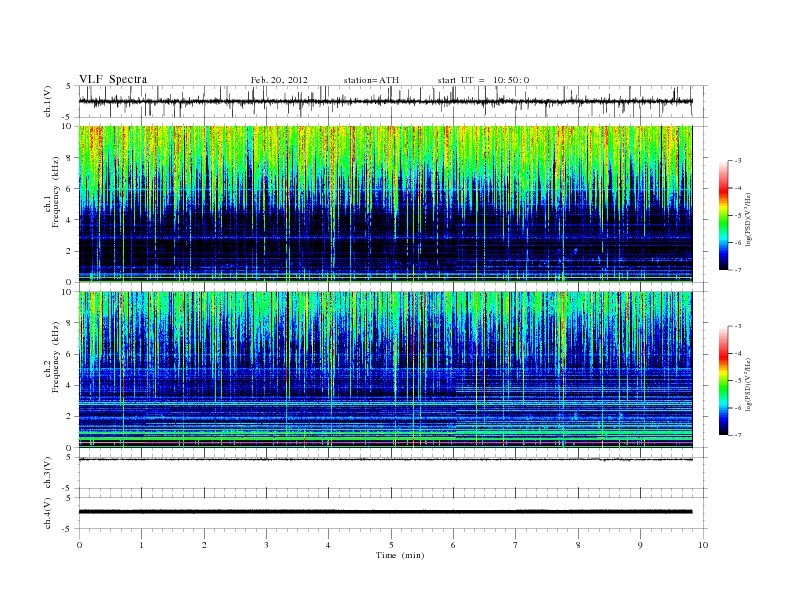Click the "-3" tick on upper colorbar
The height and width of the screenshot is (612, 792).
coord(737,160)
